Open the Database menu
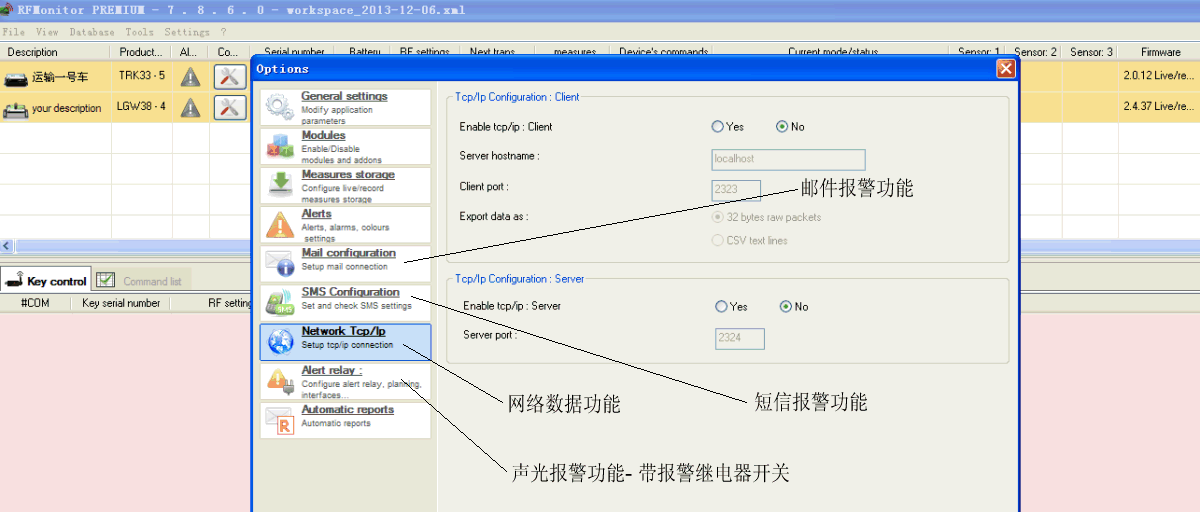This screenshot has height=512, width=1200. coord(92,32)
